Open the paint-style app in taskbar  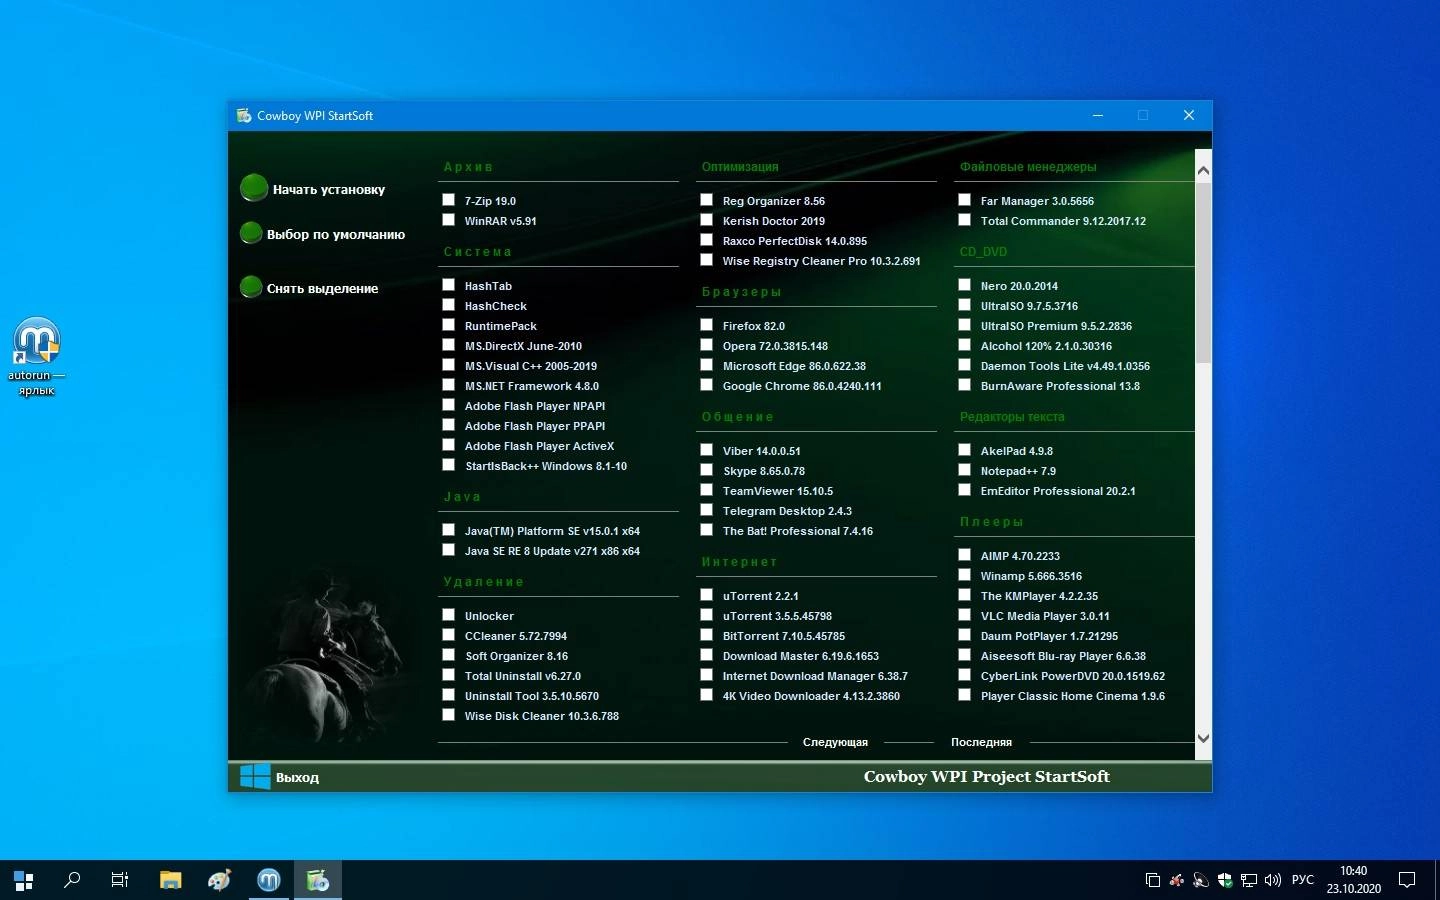point(220,880)
